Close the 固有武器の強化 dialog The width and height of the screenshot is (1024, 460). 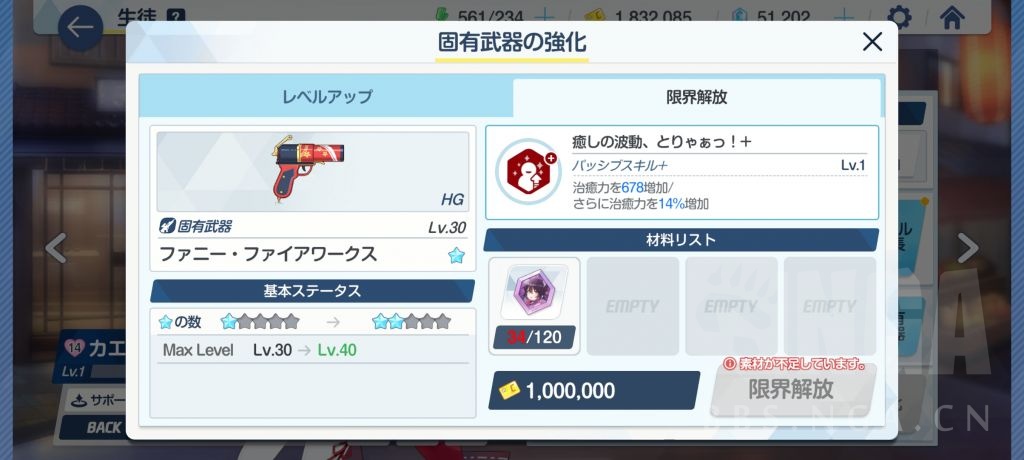[x=872, y=42]
